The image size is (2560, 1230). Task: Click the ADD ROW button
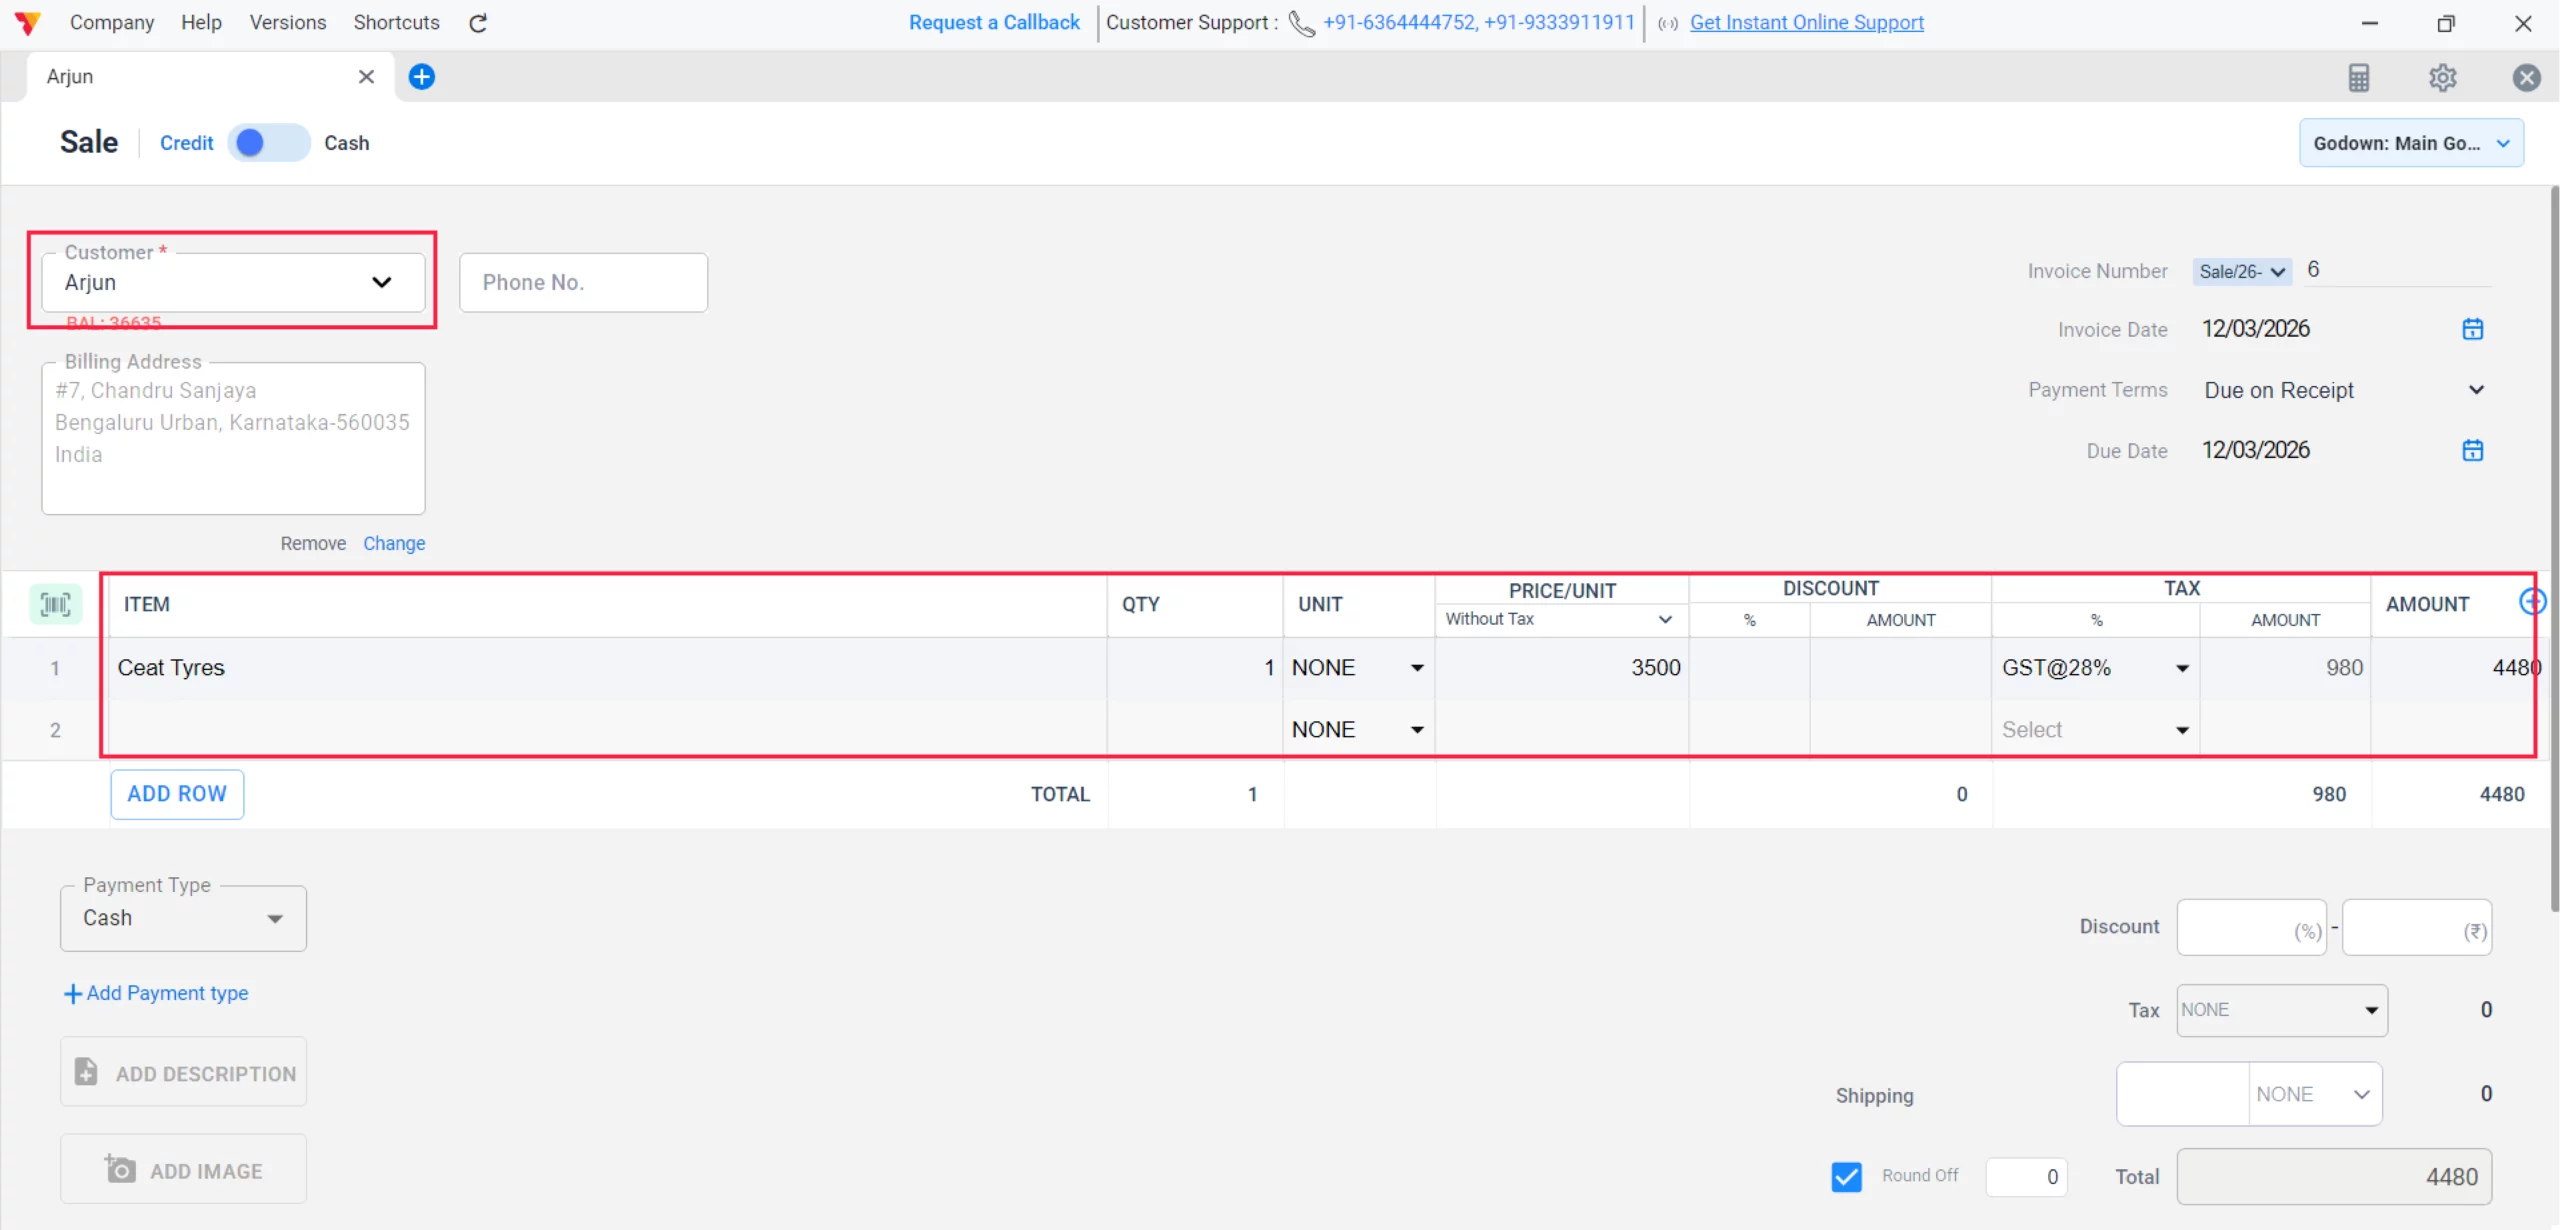point(177,794)
